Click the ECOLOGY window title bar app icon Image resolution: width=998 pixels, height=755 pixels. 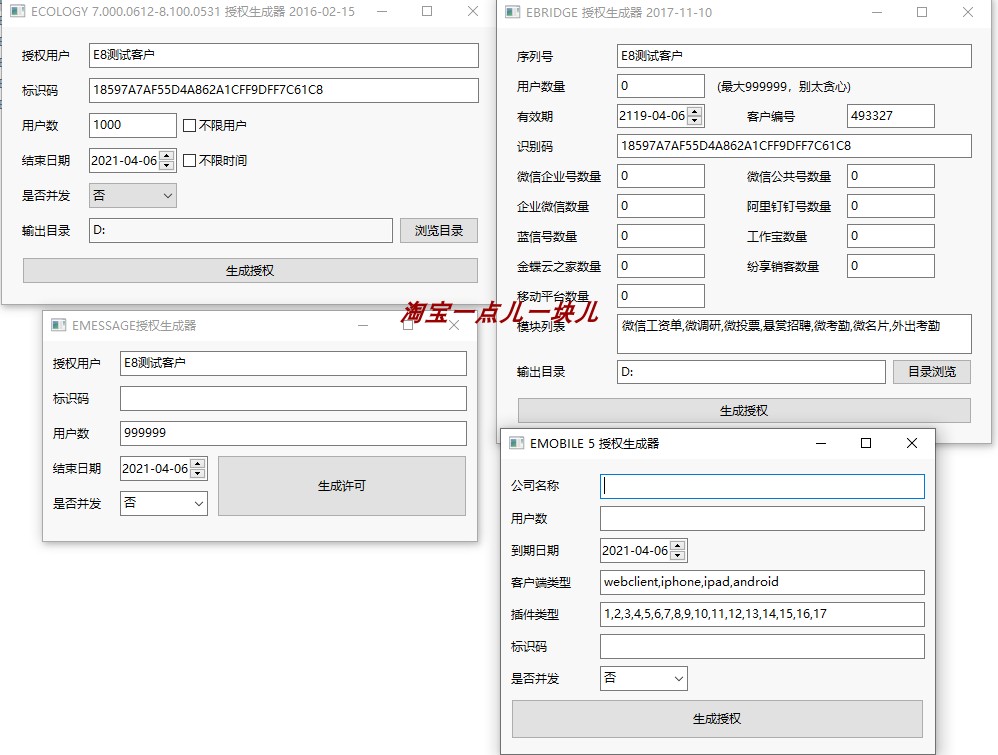point(16,11)
